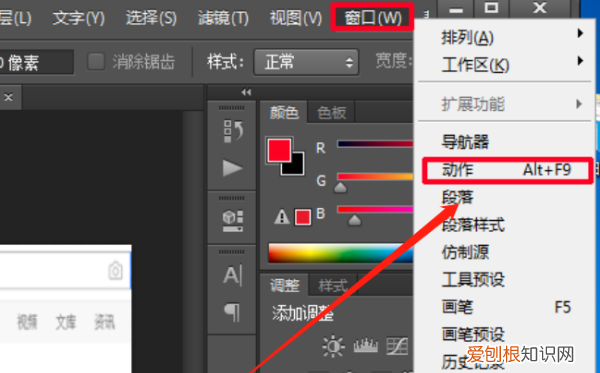This screenshot has height=373, width=600.
Task: Open the Character panel icon
Action: (x=233, y=275)
